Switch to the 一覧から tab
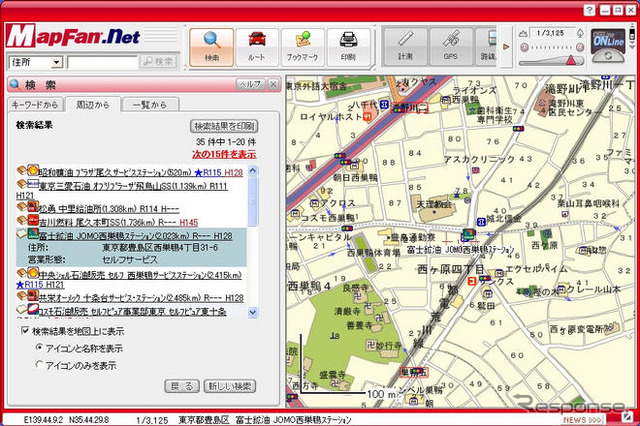640x426 pixels. [x=150, y=105]
